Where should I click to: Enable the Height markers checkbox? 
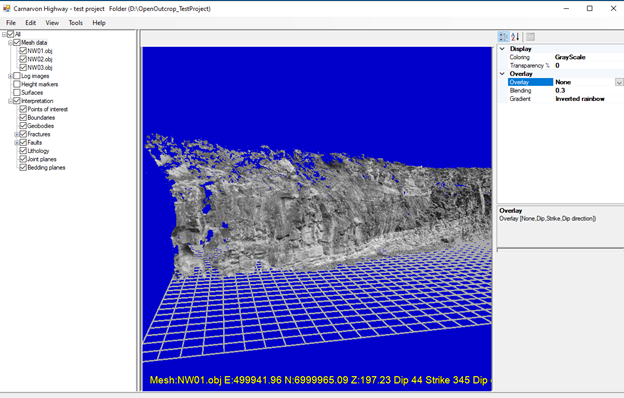tap(17, 84)
